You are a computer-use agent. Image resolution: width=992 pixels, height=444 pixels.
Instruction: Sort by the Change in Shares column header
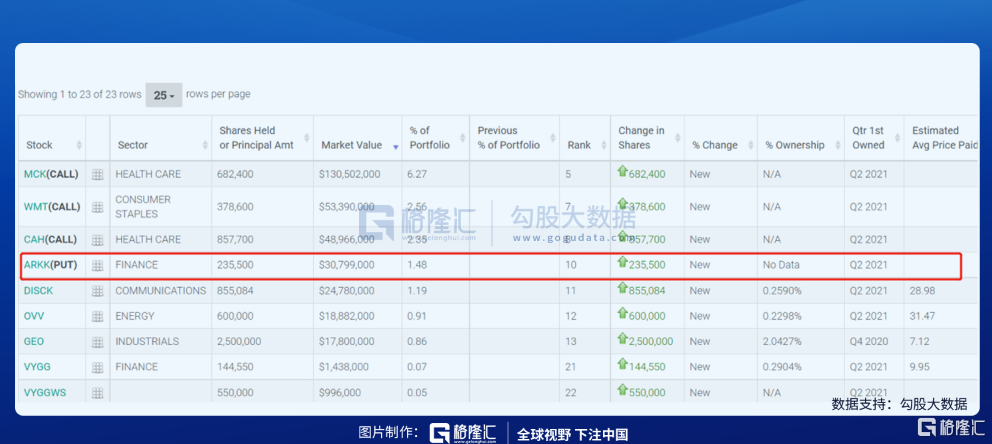641,138
